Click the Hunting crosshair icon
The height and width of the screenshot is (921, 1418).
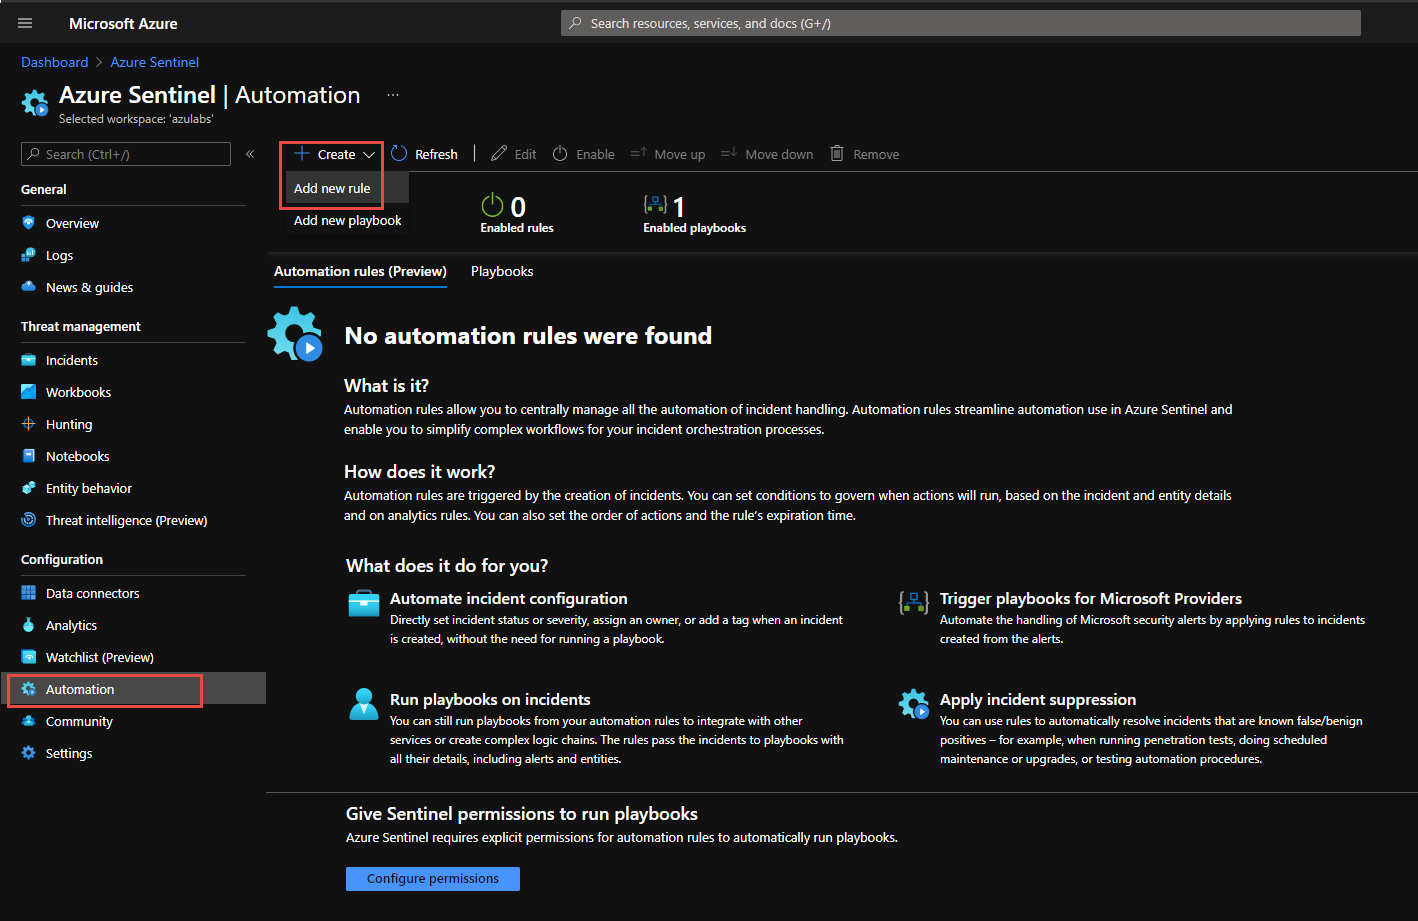click(28, 424)
